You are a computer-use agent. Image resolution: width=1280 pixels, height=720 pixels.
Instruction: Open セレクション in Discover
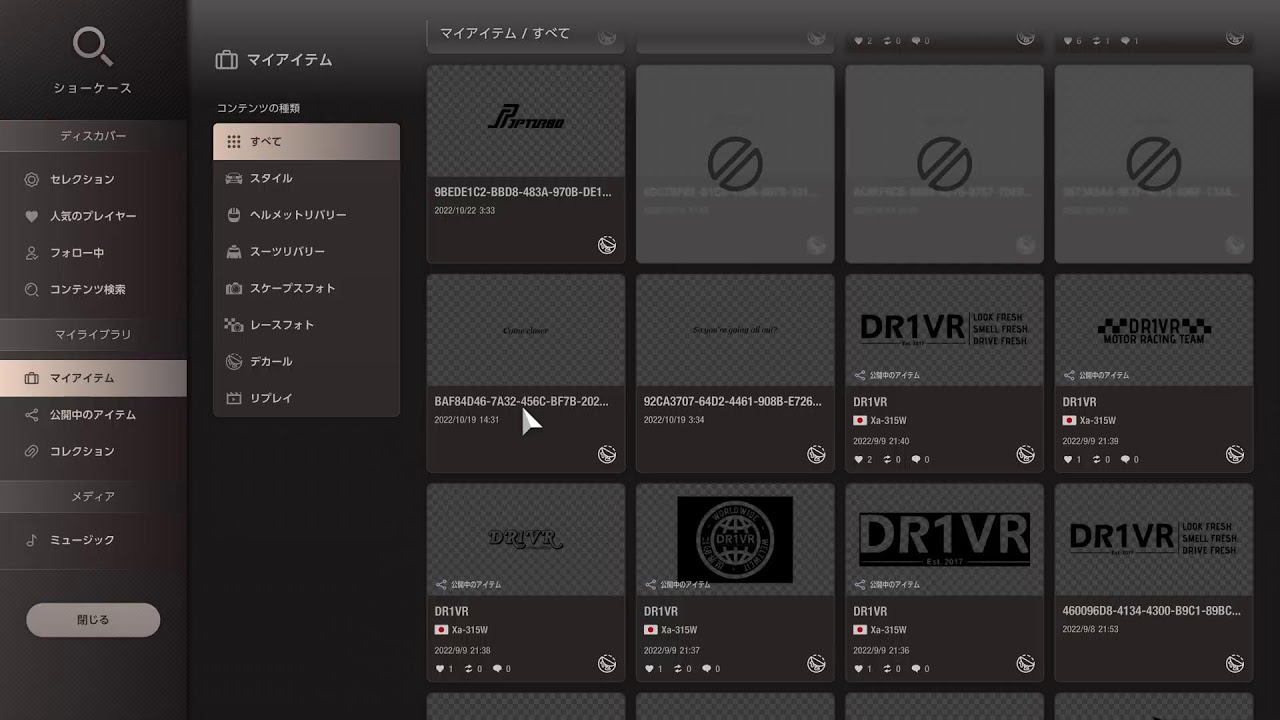tap(93, 179)
